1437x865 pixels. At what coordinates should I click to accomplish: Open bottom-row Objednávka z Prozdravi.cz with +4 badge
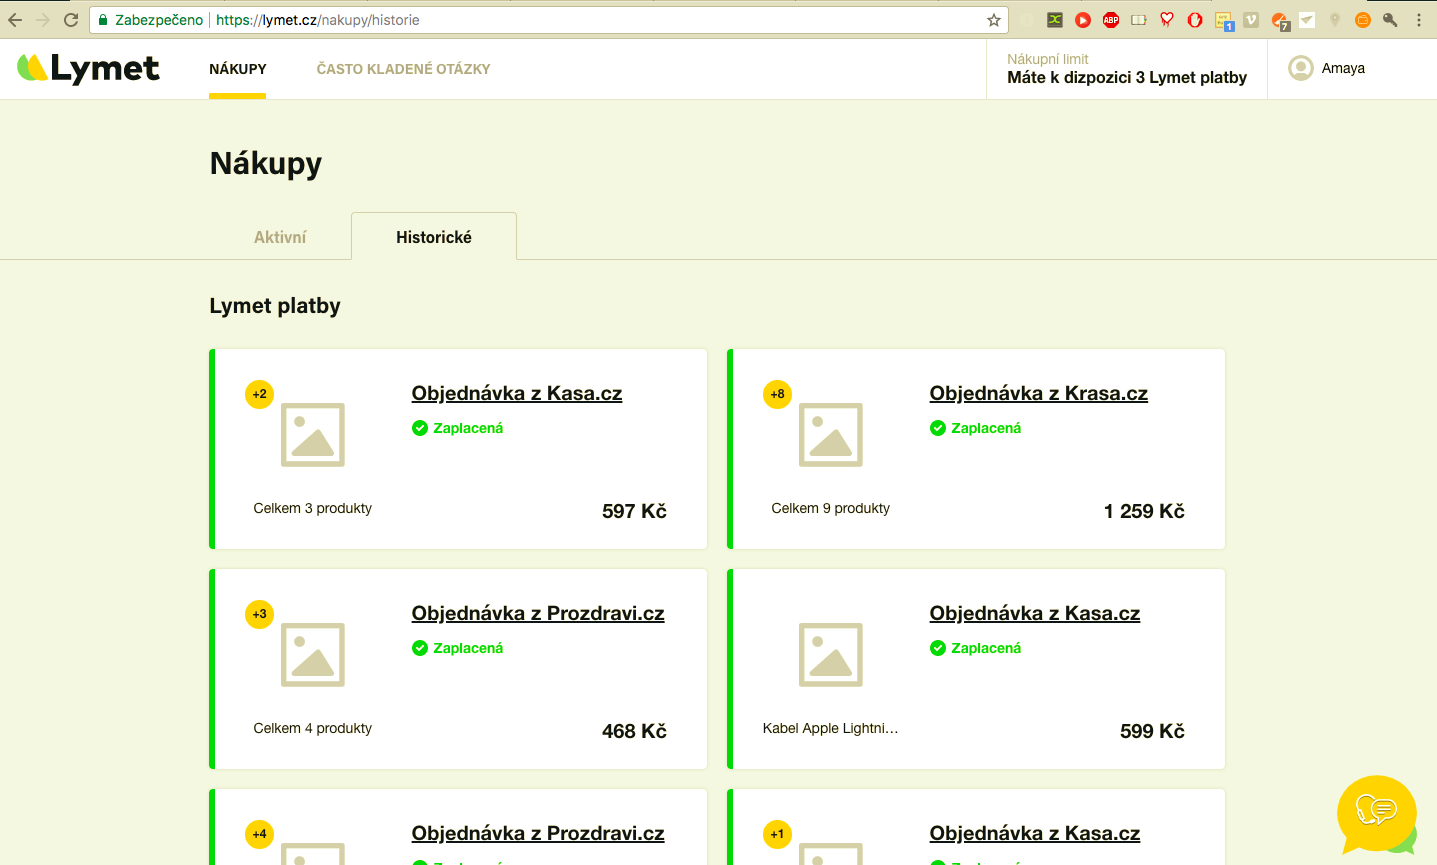point(538,833)
